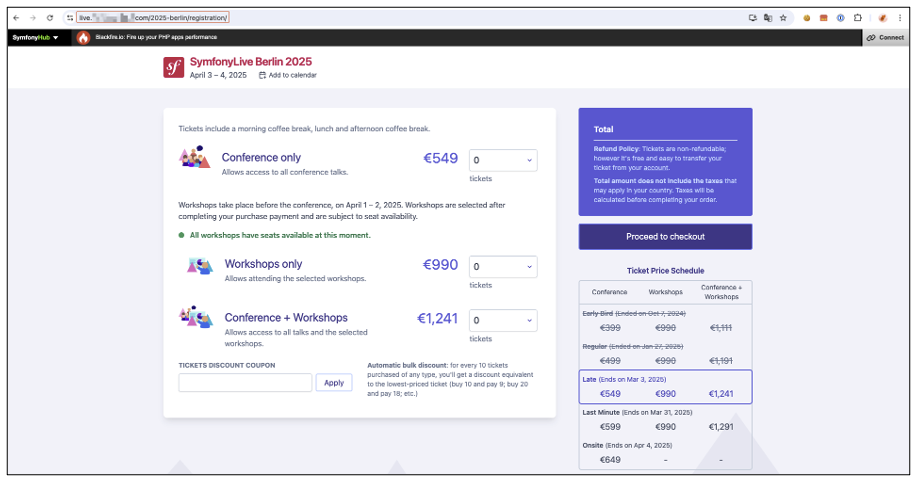Open the browser profile avatar
Image resolution: width=918 pixels, height=481 pixels.
882,18
